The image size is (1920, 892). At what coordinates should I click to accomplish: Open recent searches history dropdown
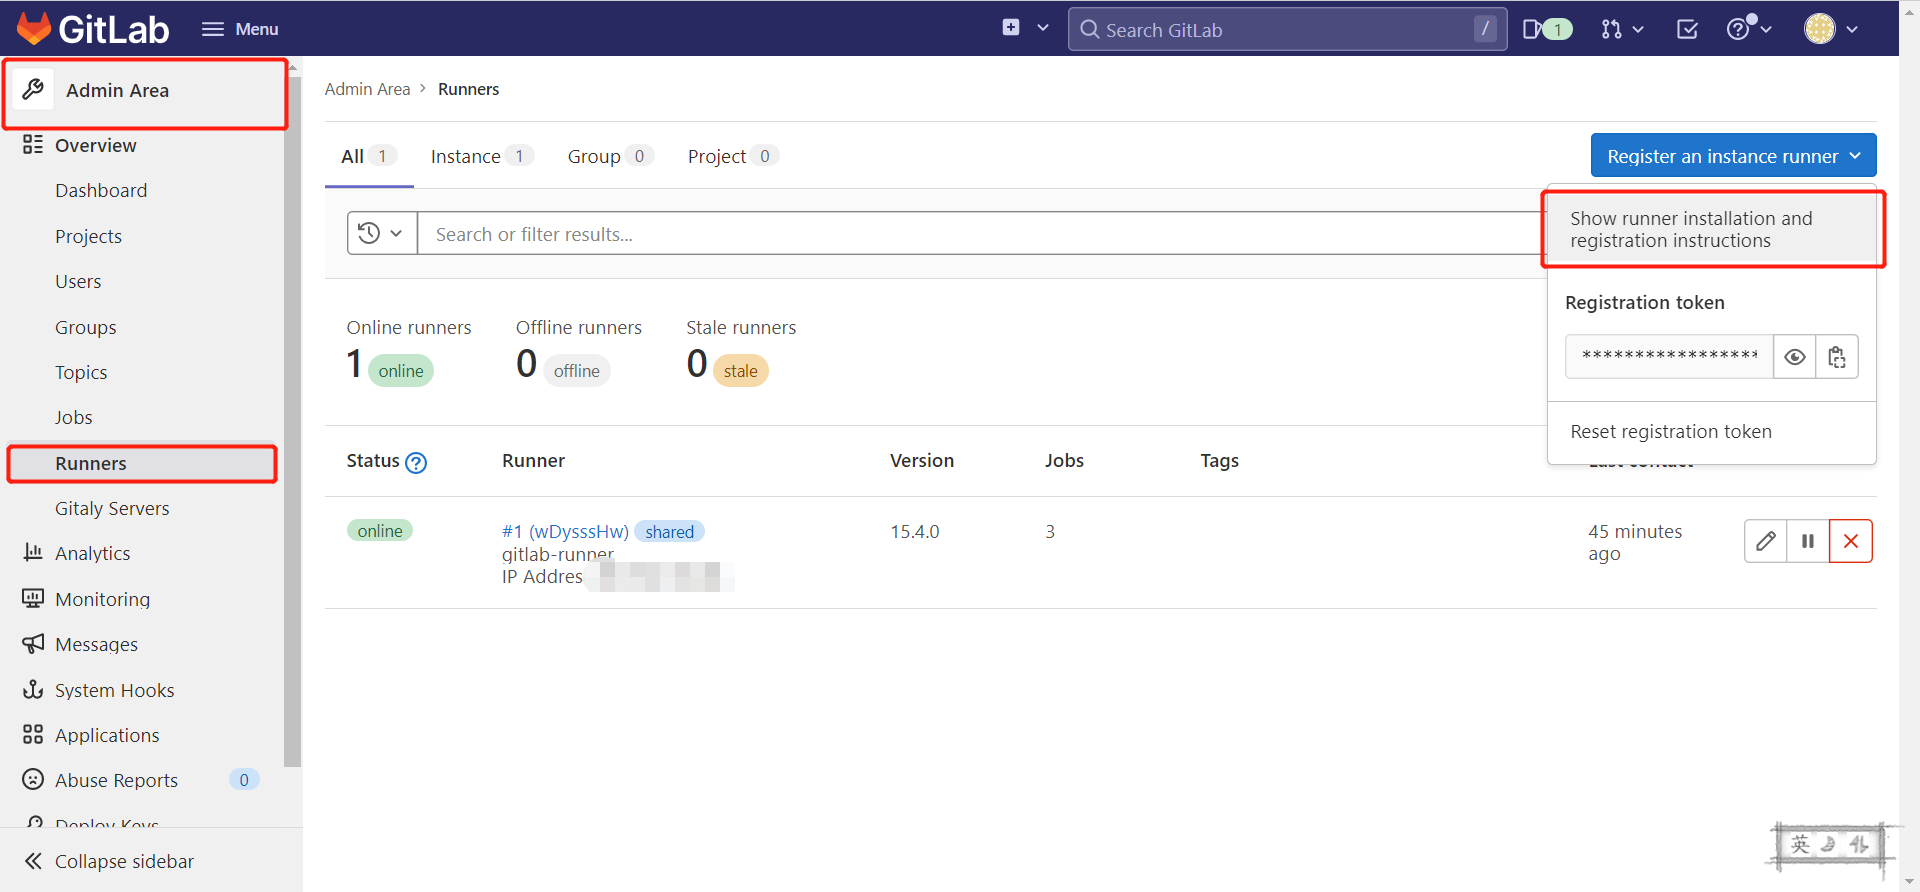click(x=382, y=233)
